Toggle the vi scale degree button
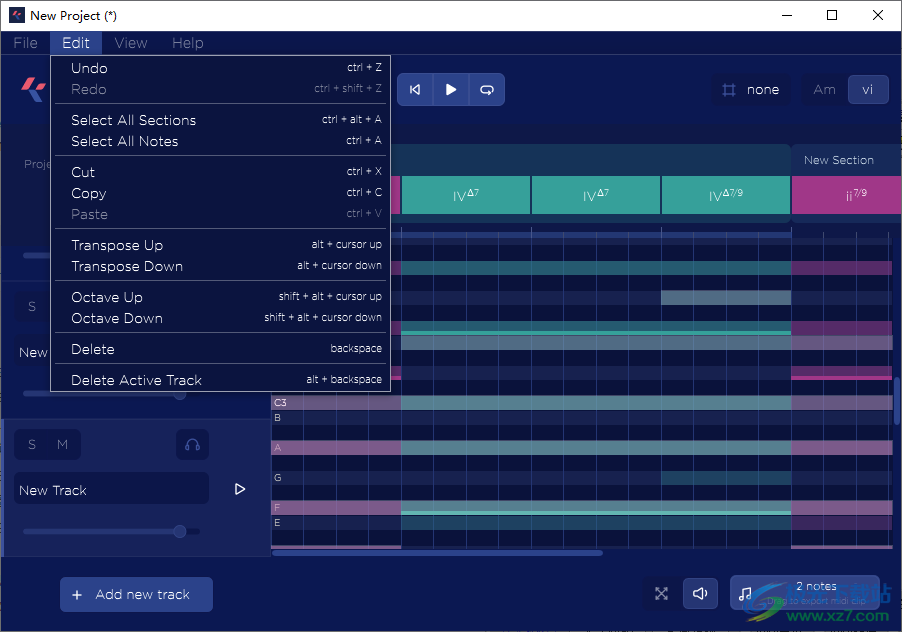Image resolution: width=902 pixels, height=632 pixels. click(x=867, y=90)
